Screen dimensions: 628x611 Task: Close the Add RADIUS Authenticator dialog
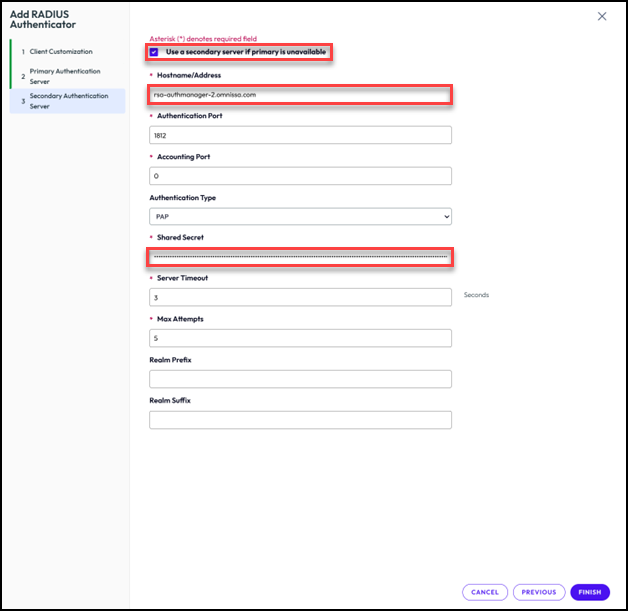(x=601, y=17)
